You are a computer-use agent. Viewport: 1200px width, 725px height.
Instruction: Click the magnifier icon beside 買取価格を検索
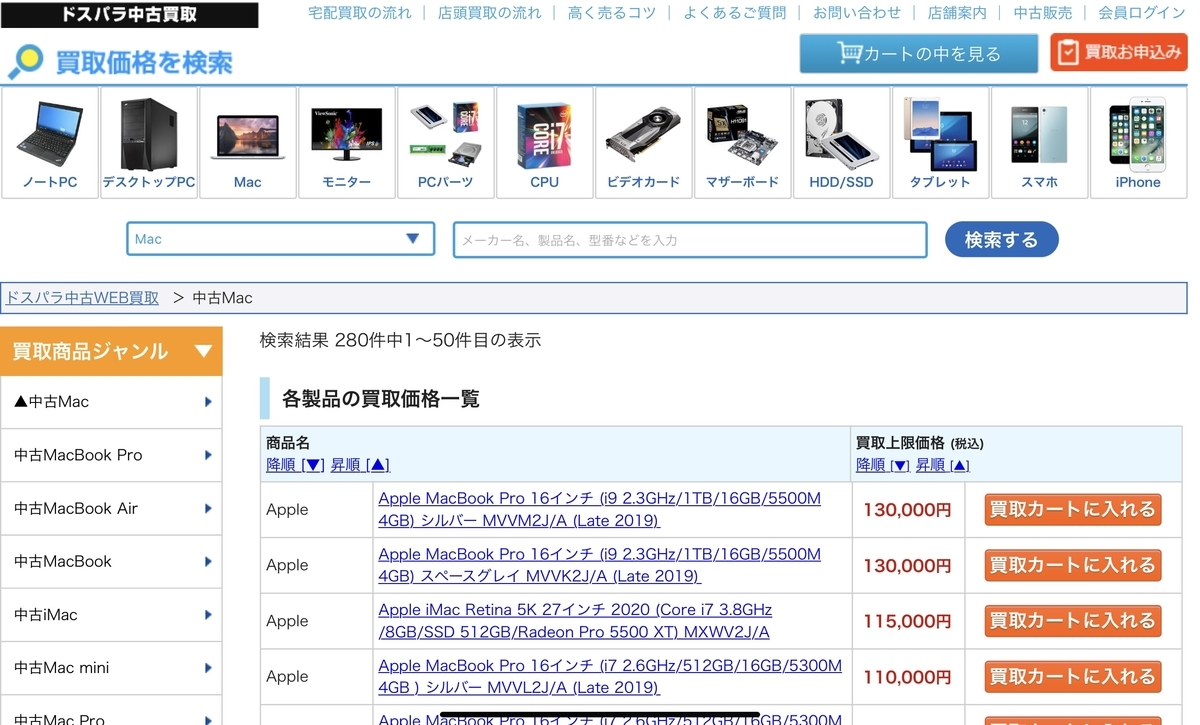[25, 62]
